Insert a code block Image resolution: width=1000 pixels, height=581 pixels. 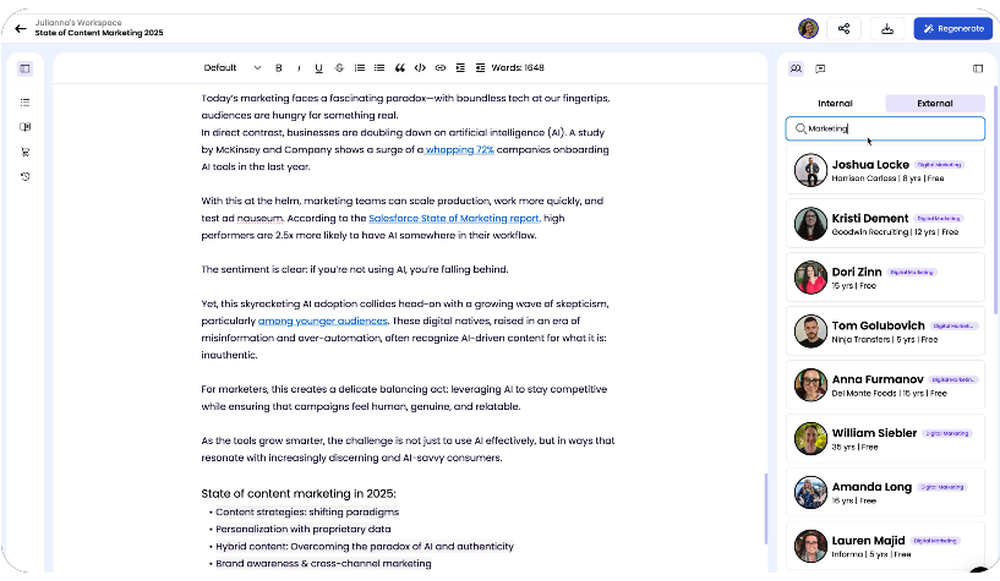point(420,68)
